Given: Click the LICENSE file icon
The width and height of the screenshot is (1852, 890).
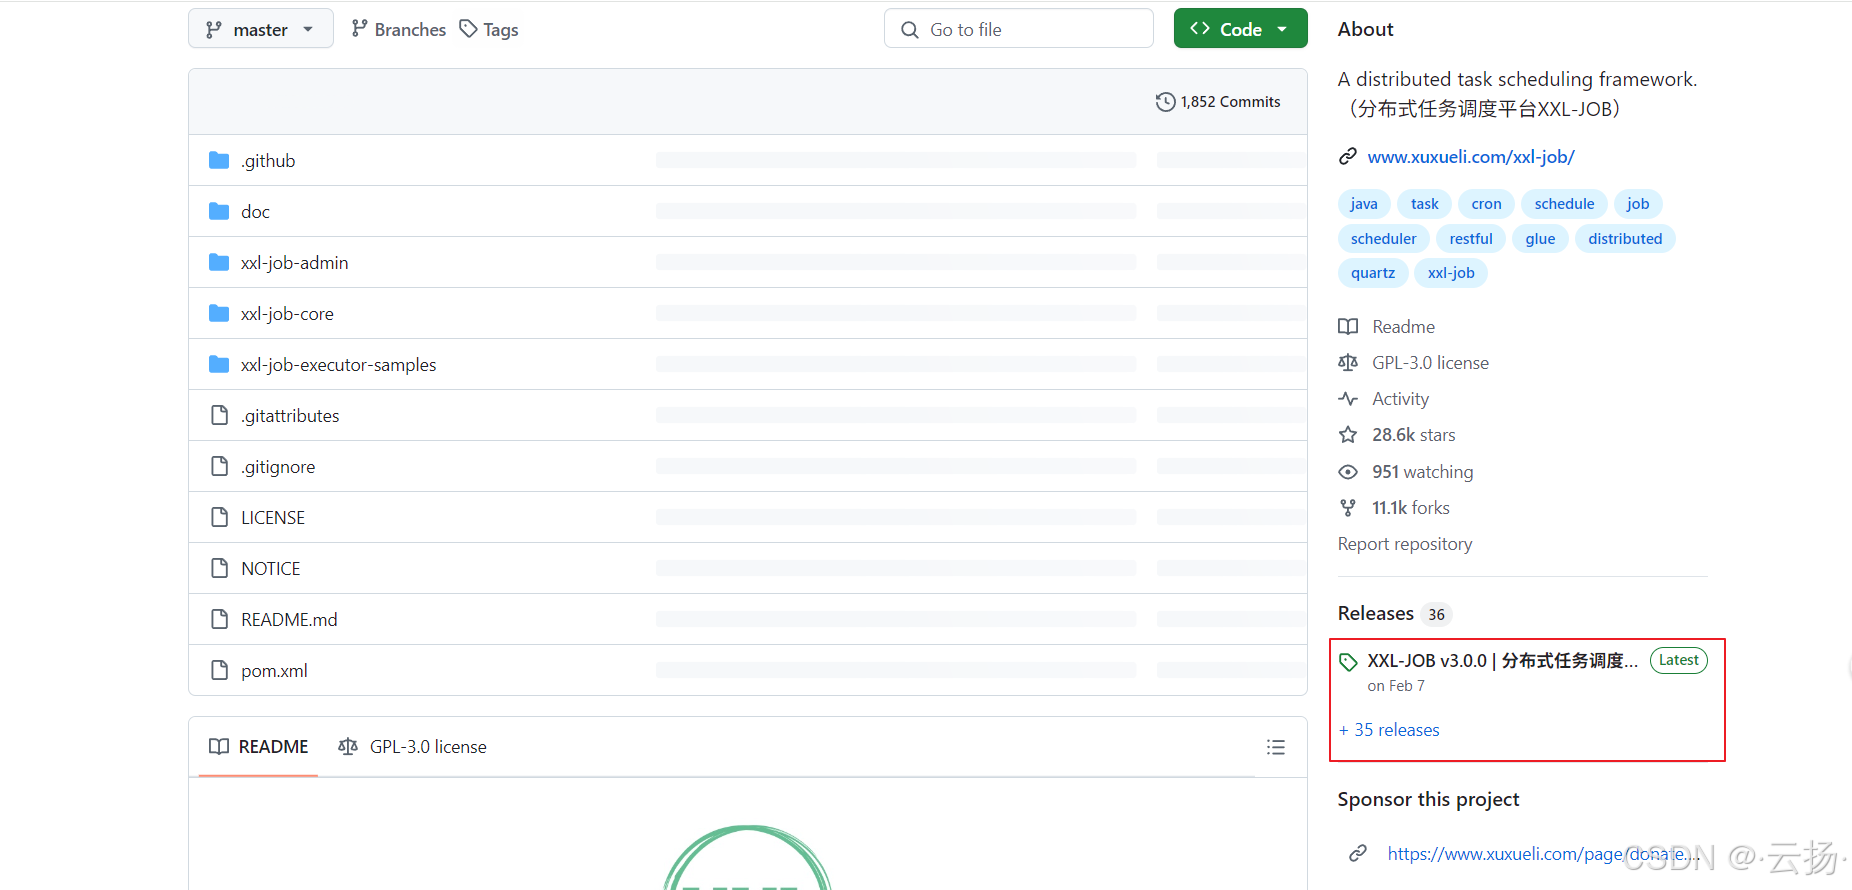Looking at the screenshot, I should pyautogui.click(x=219, y=517).
